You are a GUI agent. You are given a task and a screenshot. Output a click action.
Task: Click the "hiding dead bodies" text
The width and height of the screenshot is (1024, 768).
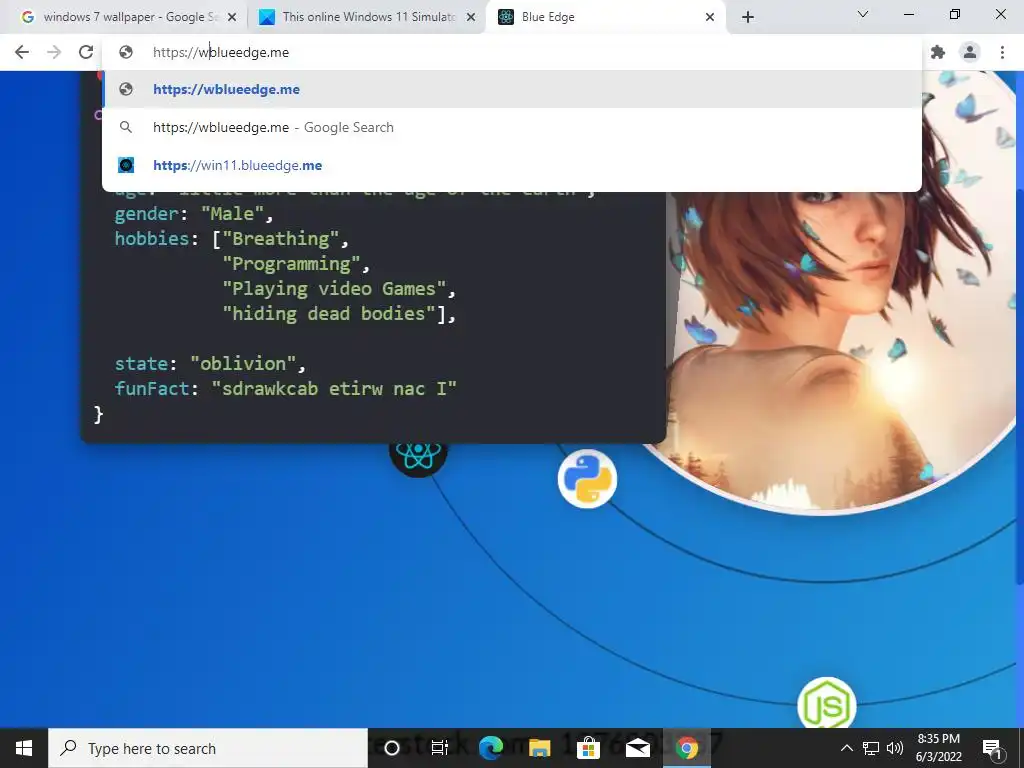(328, 314)
